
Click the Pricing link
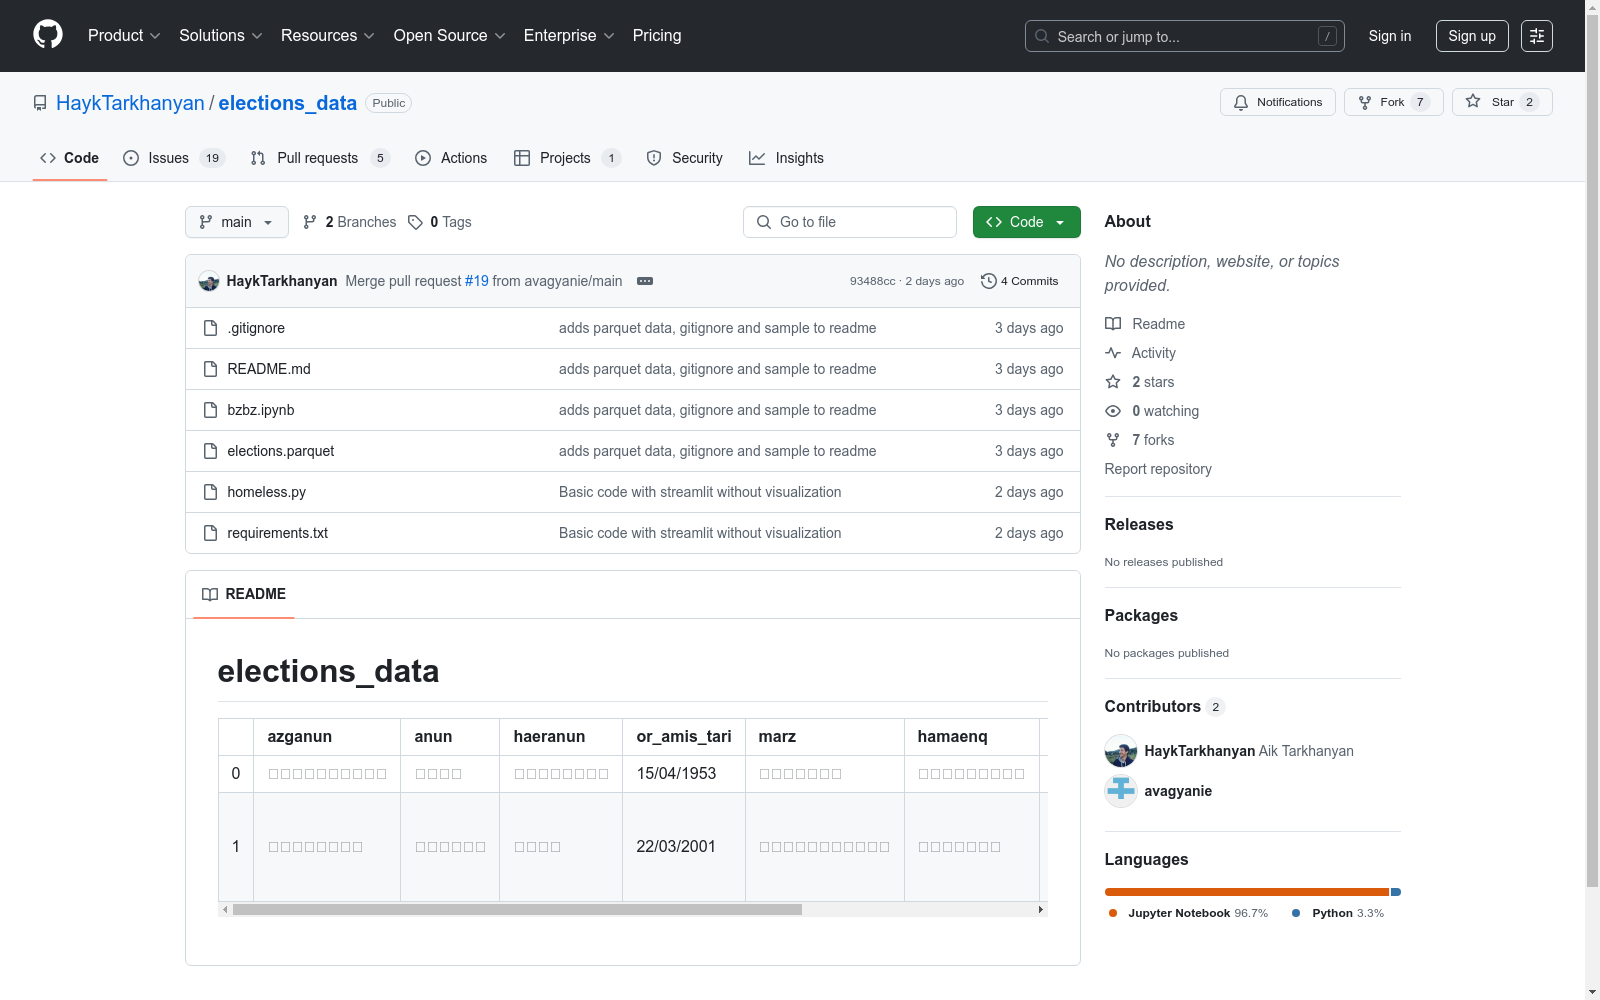coord(657,36)
